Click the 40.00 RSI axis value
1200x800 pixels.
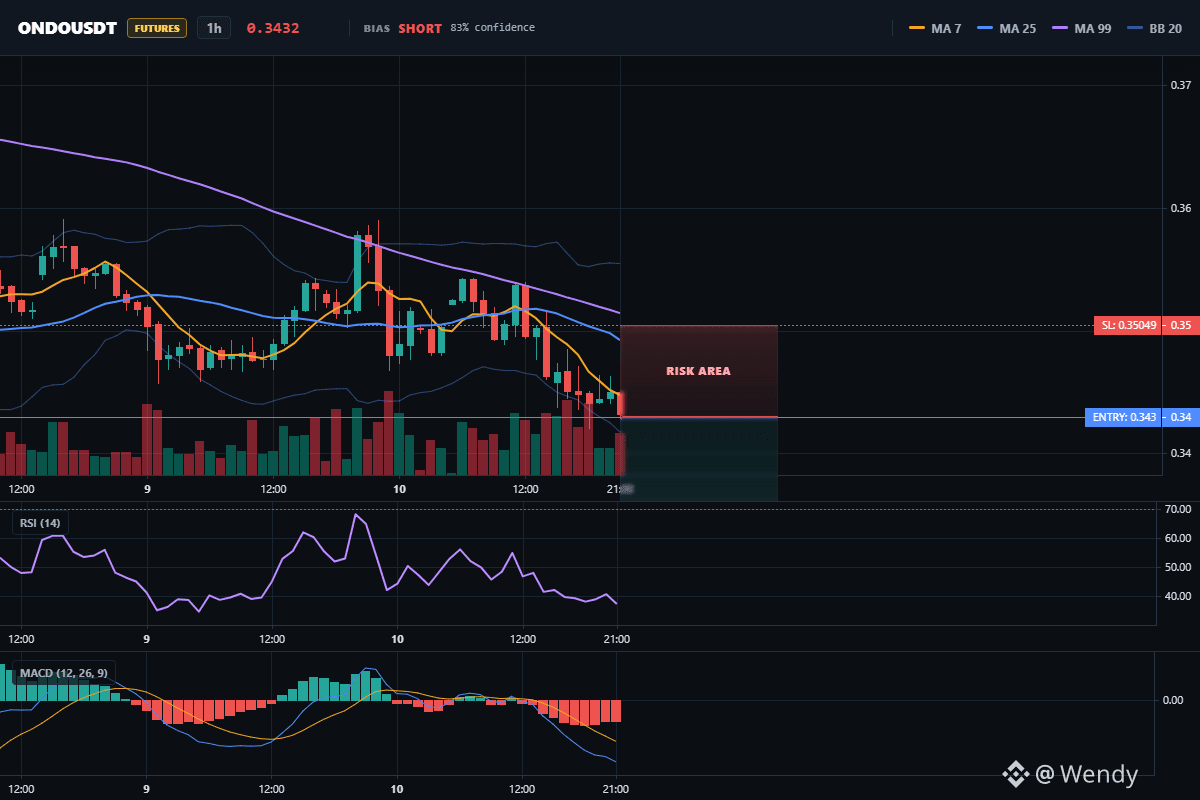1179,596
